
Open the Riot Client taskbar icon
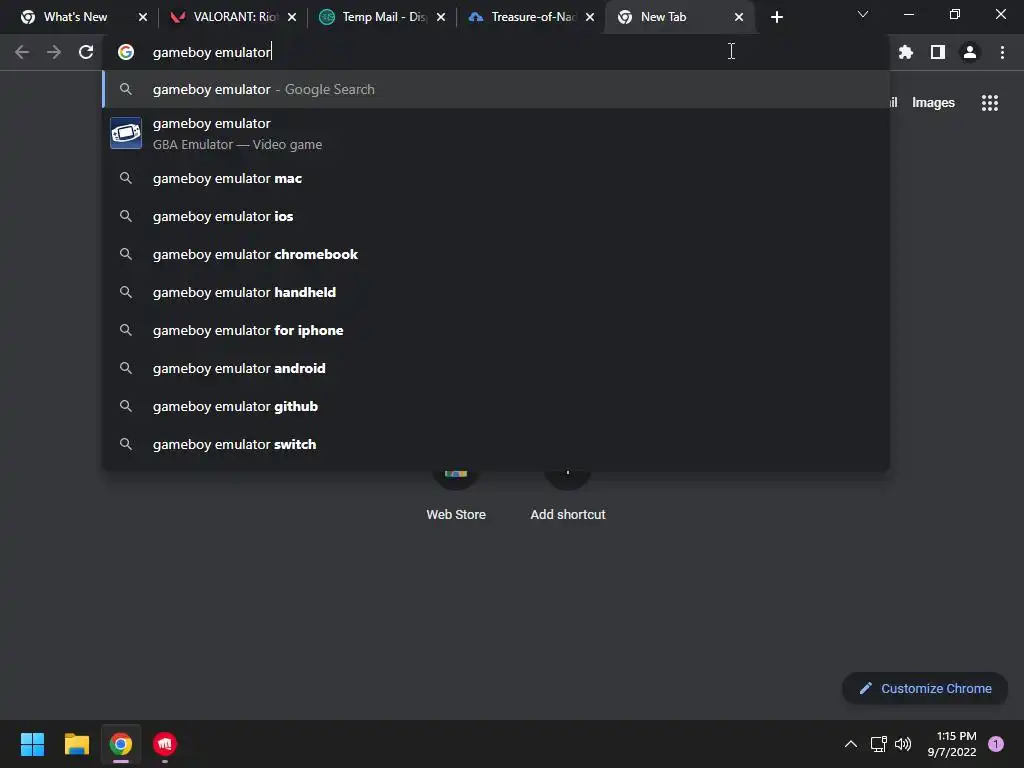coord(165,744)
